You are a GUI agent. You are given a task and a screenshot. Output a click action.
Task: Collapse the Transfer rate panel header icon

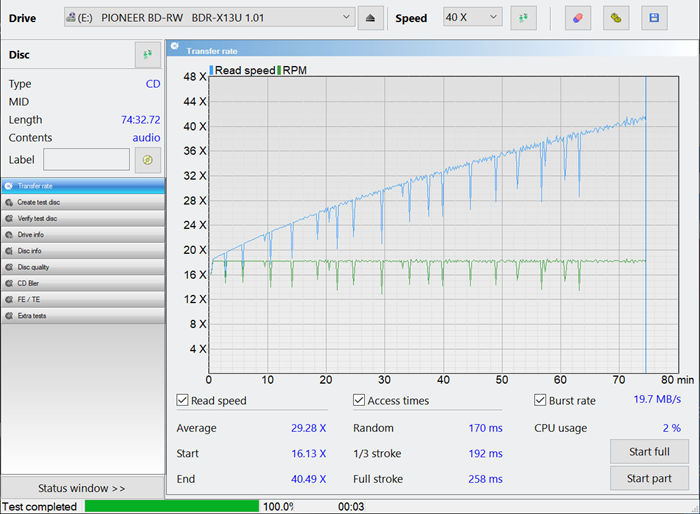[175, 49]
